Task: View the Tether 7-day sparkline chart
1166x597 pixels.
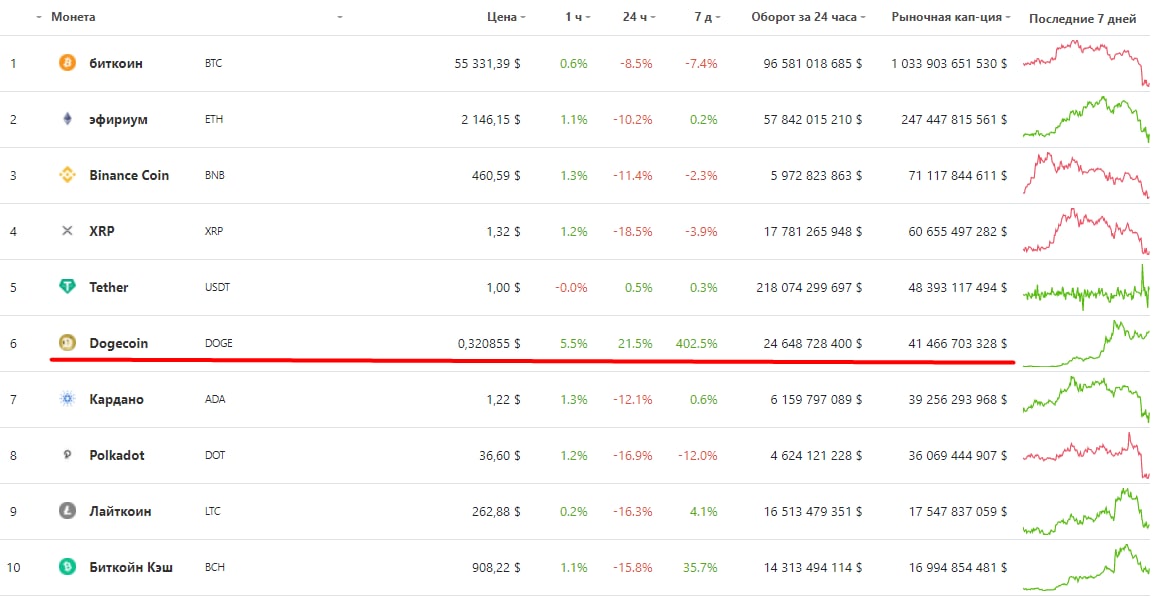Action: point(1086,287)
